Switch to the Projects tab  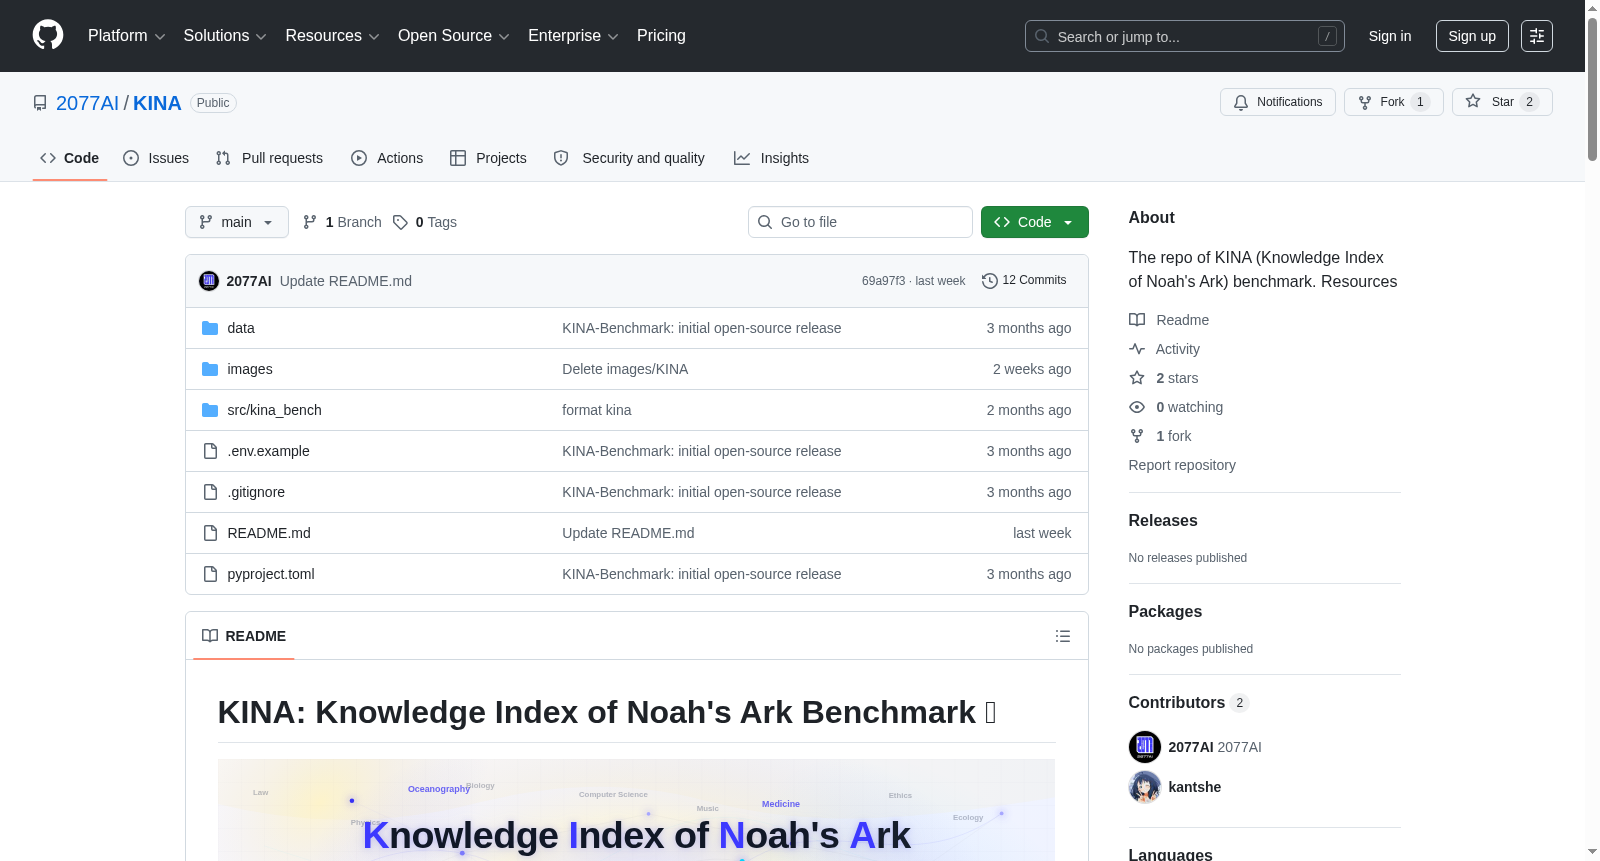point(488,158)
